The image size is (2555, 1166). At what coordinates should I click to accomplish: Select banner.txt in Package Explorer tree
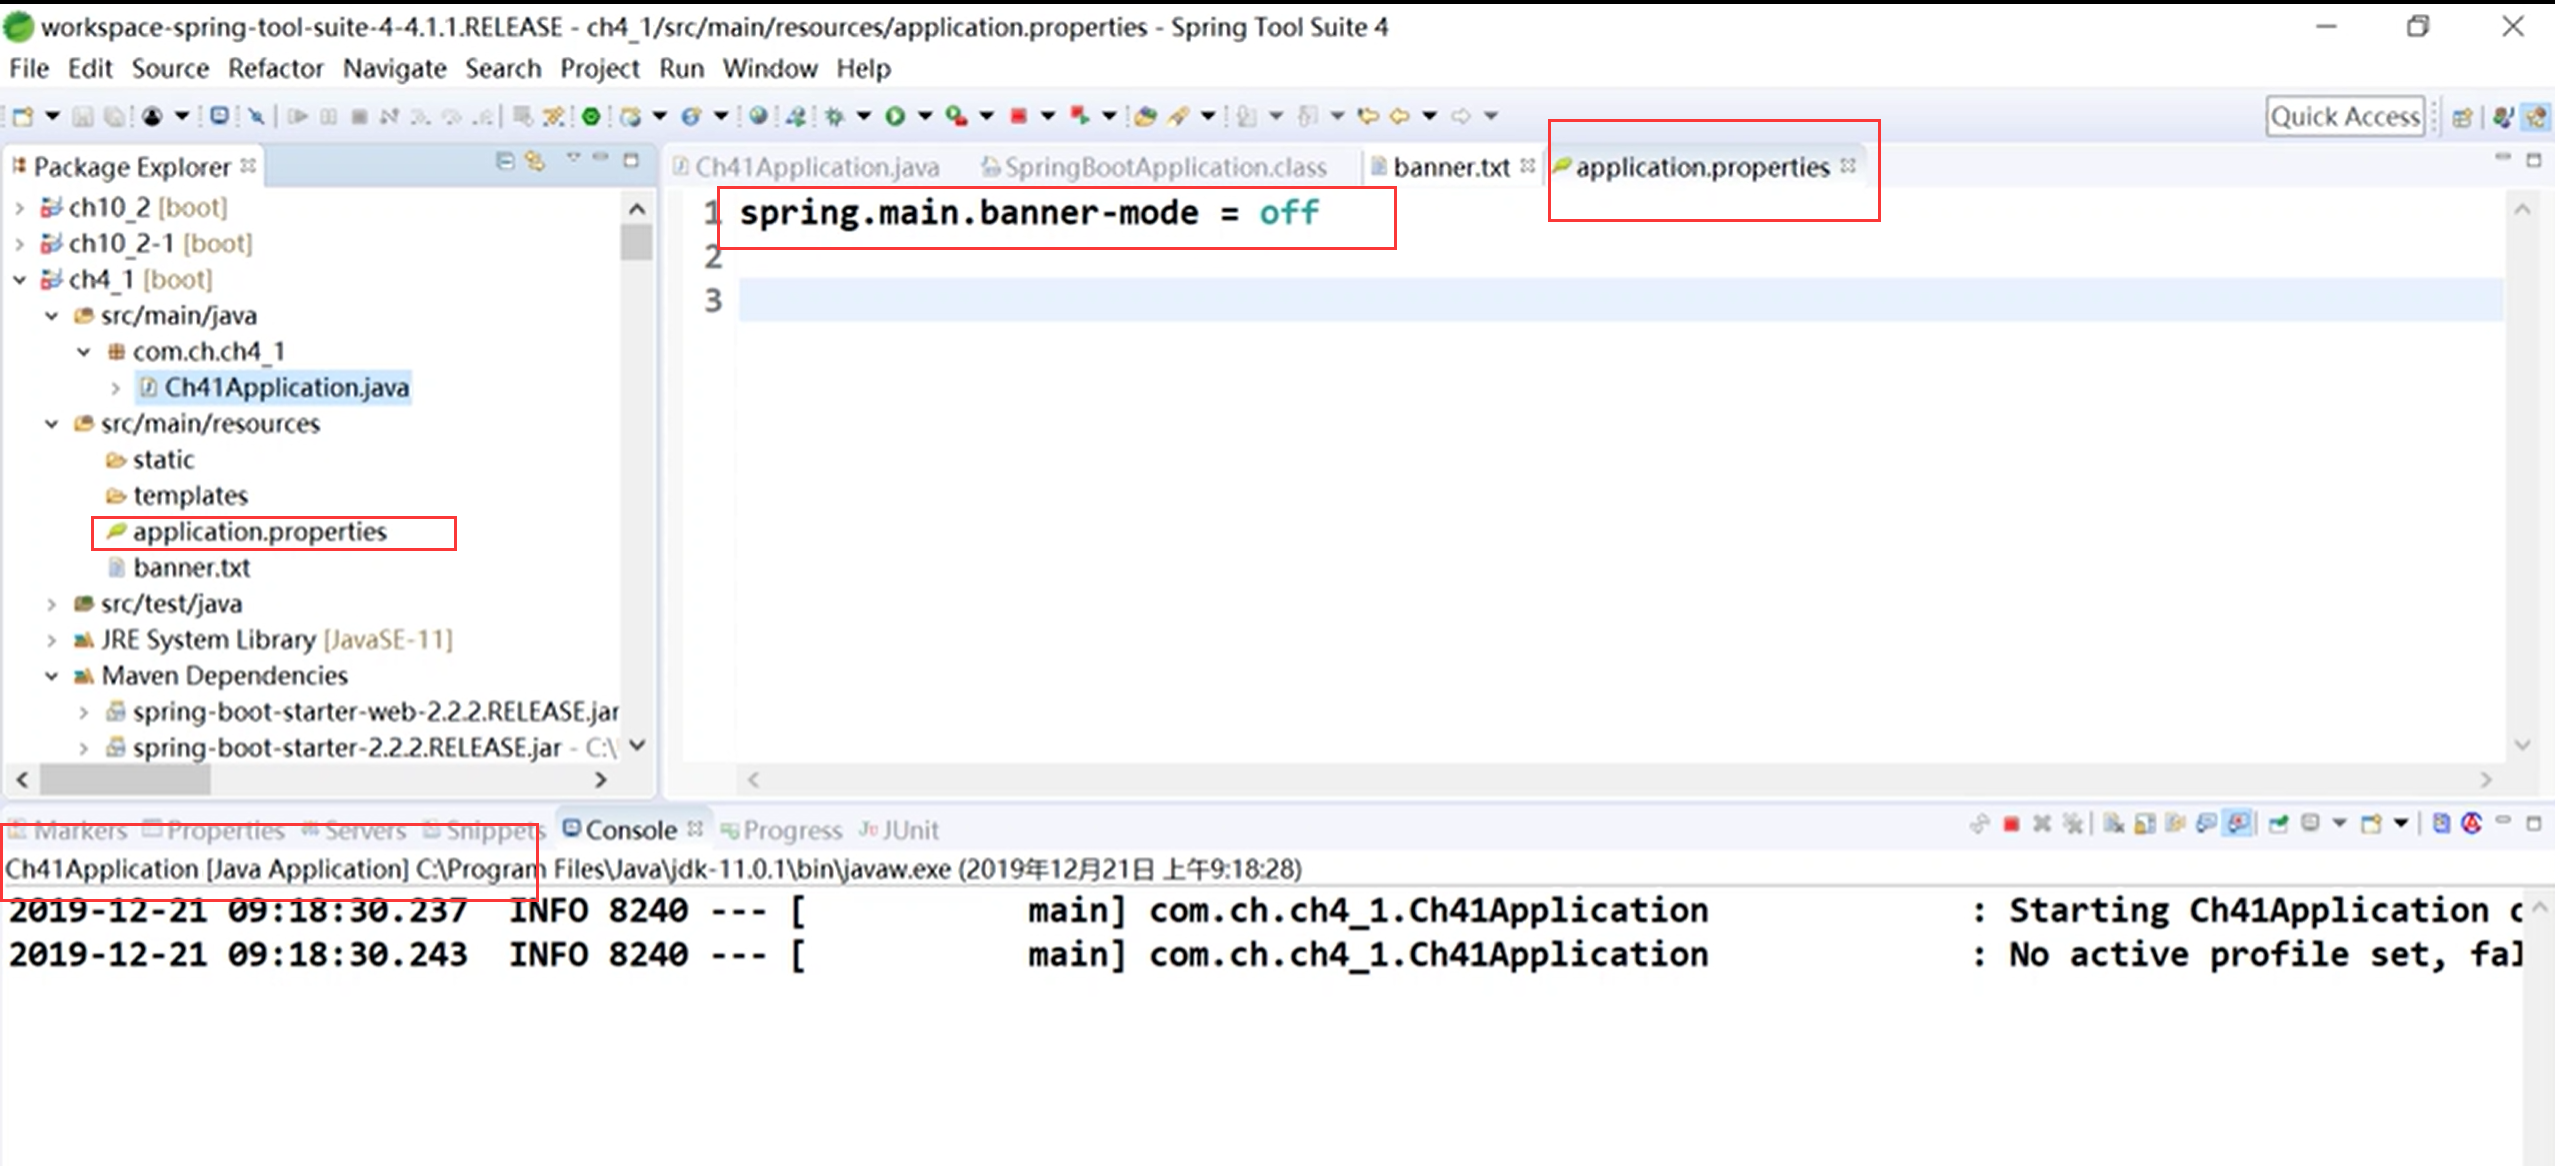click(x=191, y=568)
